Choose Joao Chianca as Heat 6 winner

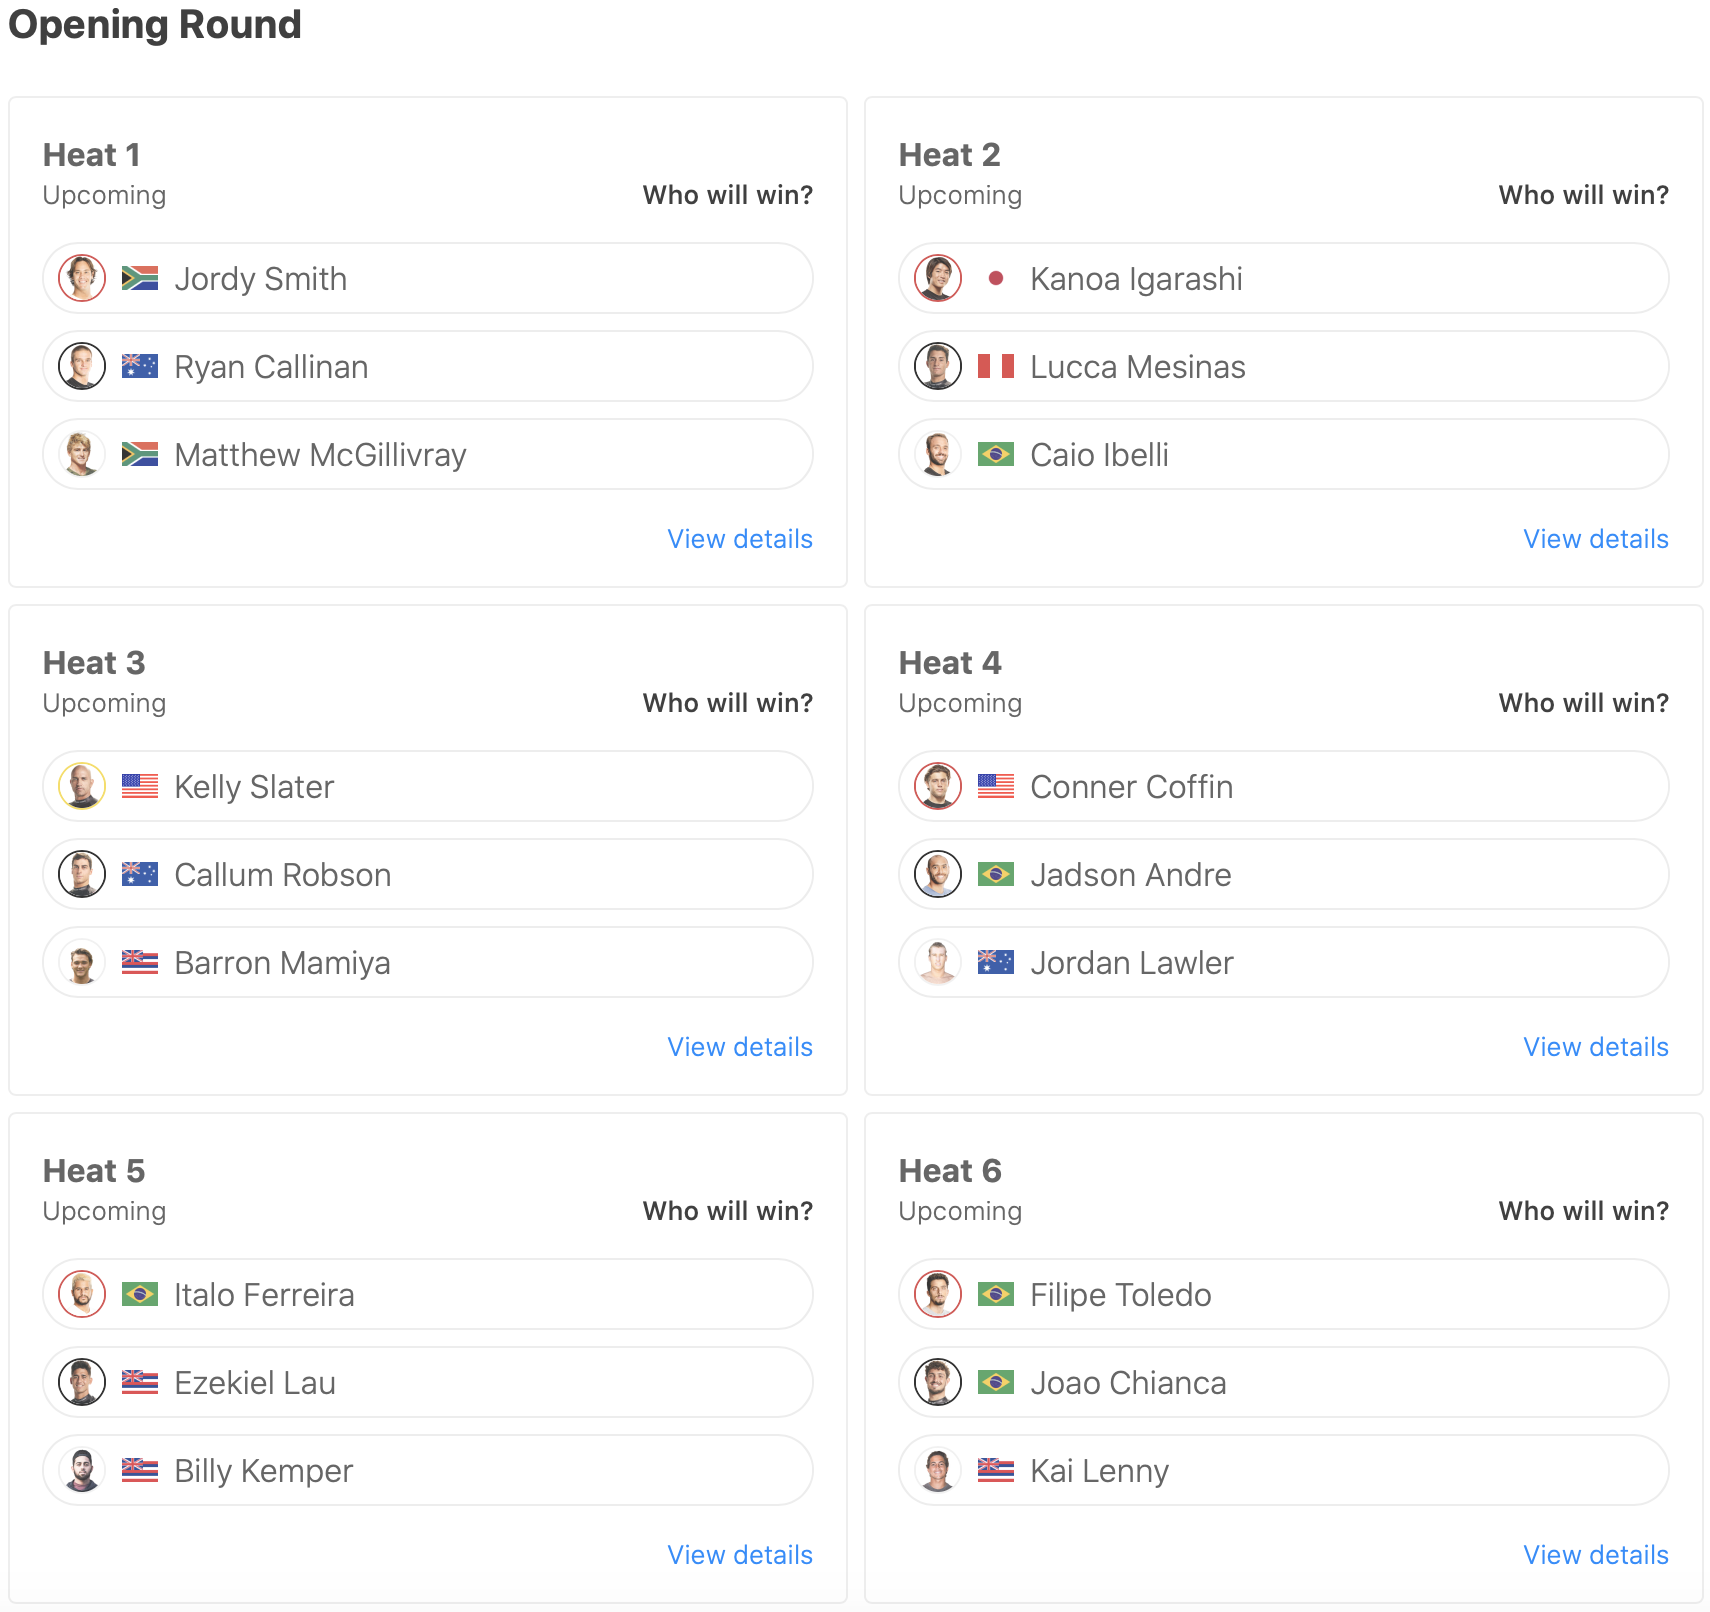point(1284,1382)
